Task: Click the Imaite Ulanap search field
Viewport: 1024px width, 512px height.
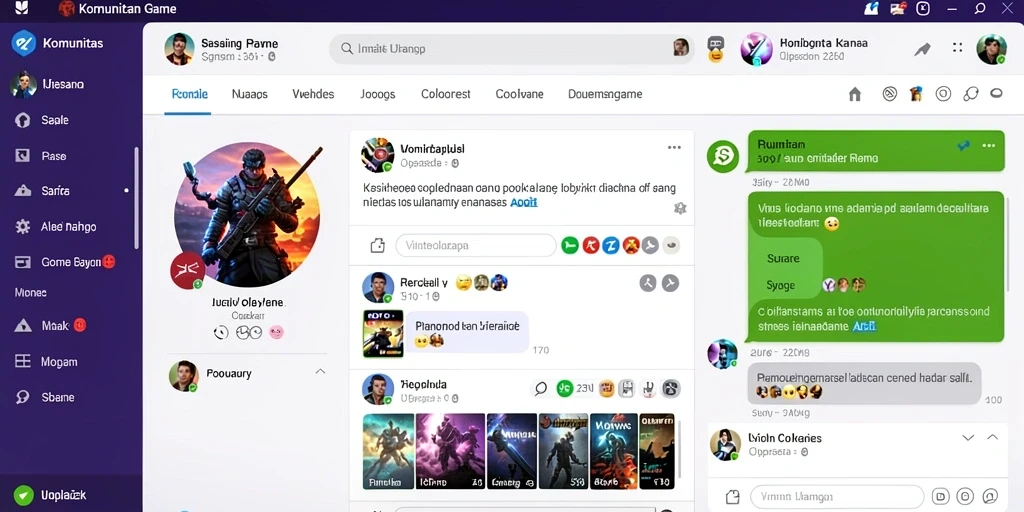Action: 511,48
